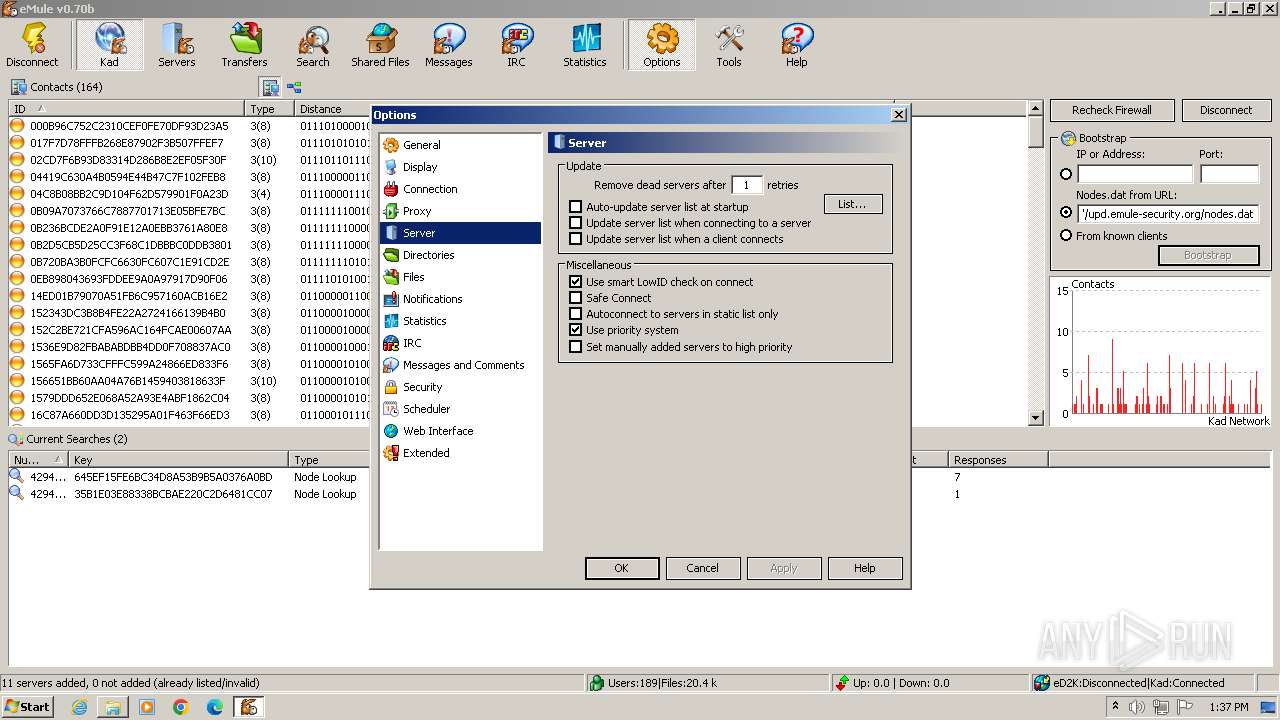The height and width of the screenshot is (720, 1280).
Task: Enable update server list when connecting to server
Action: (x=575, y=223)
